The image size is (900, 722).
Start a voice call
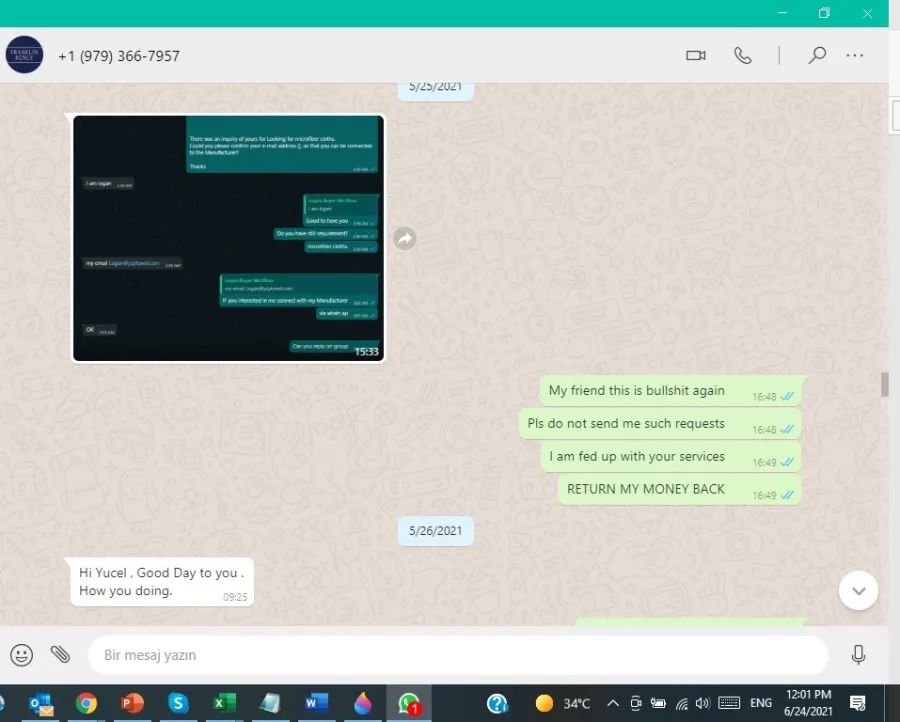(743, 56)
